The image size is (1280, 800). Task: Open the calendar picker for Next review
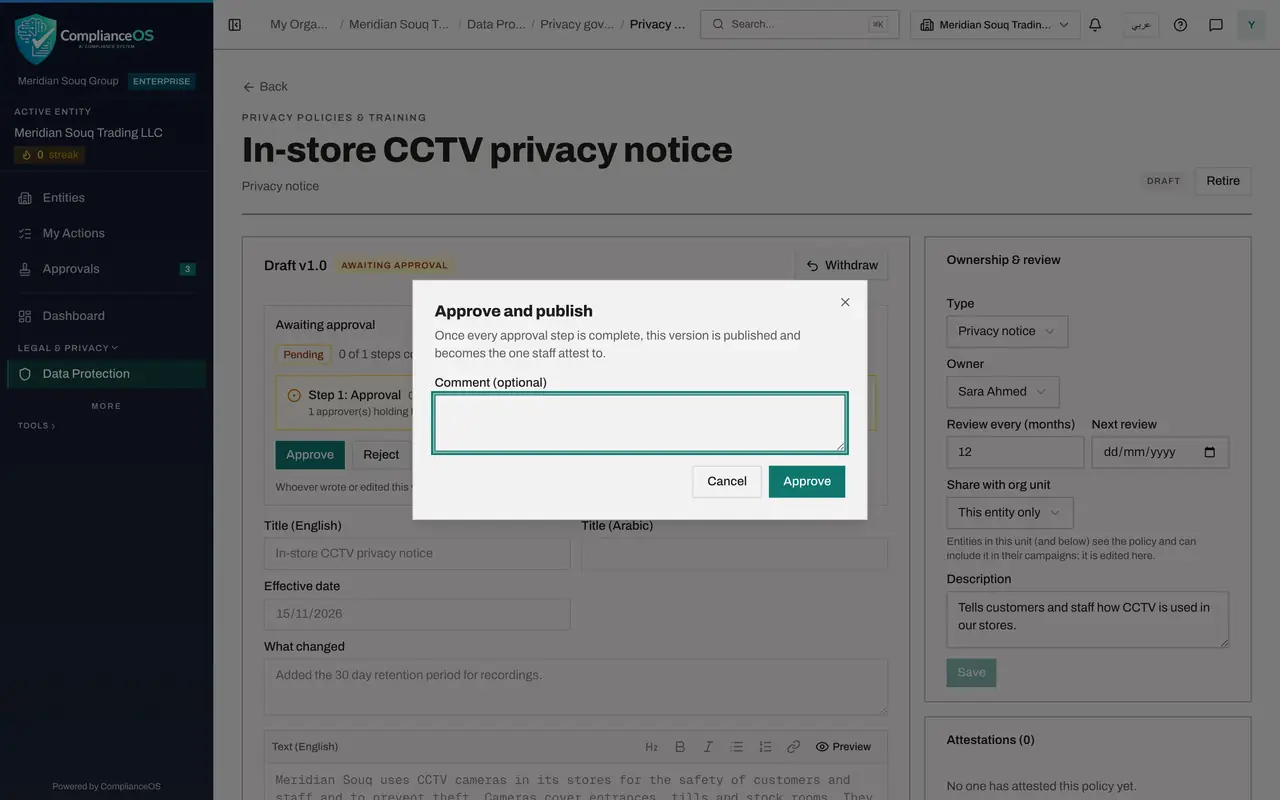coord(1210,452)
